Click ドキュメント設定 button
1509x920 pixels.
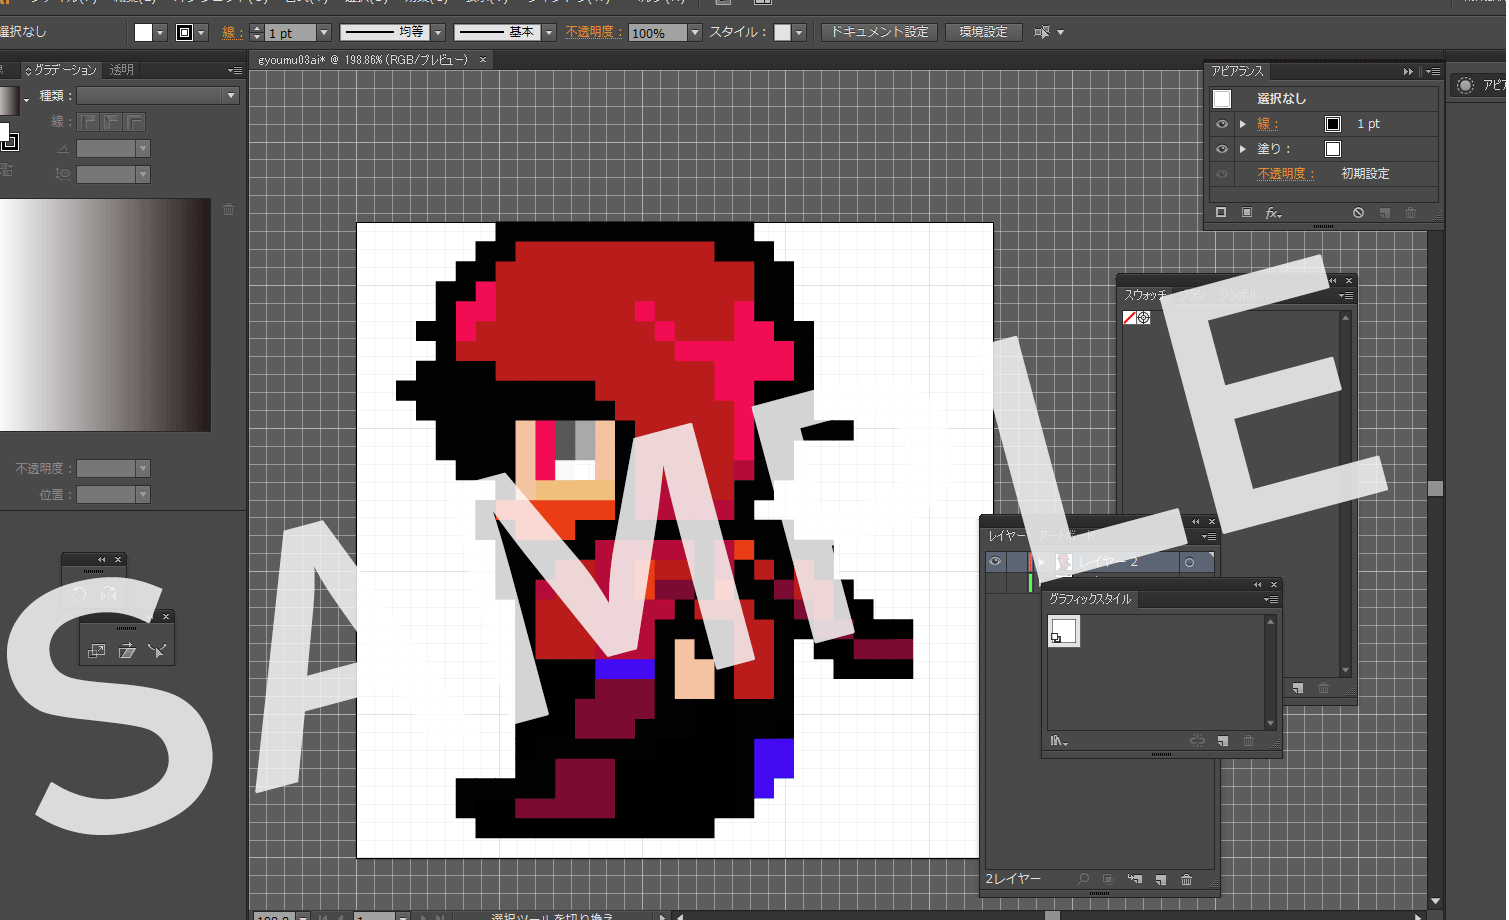880,32
